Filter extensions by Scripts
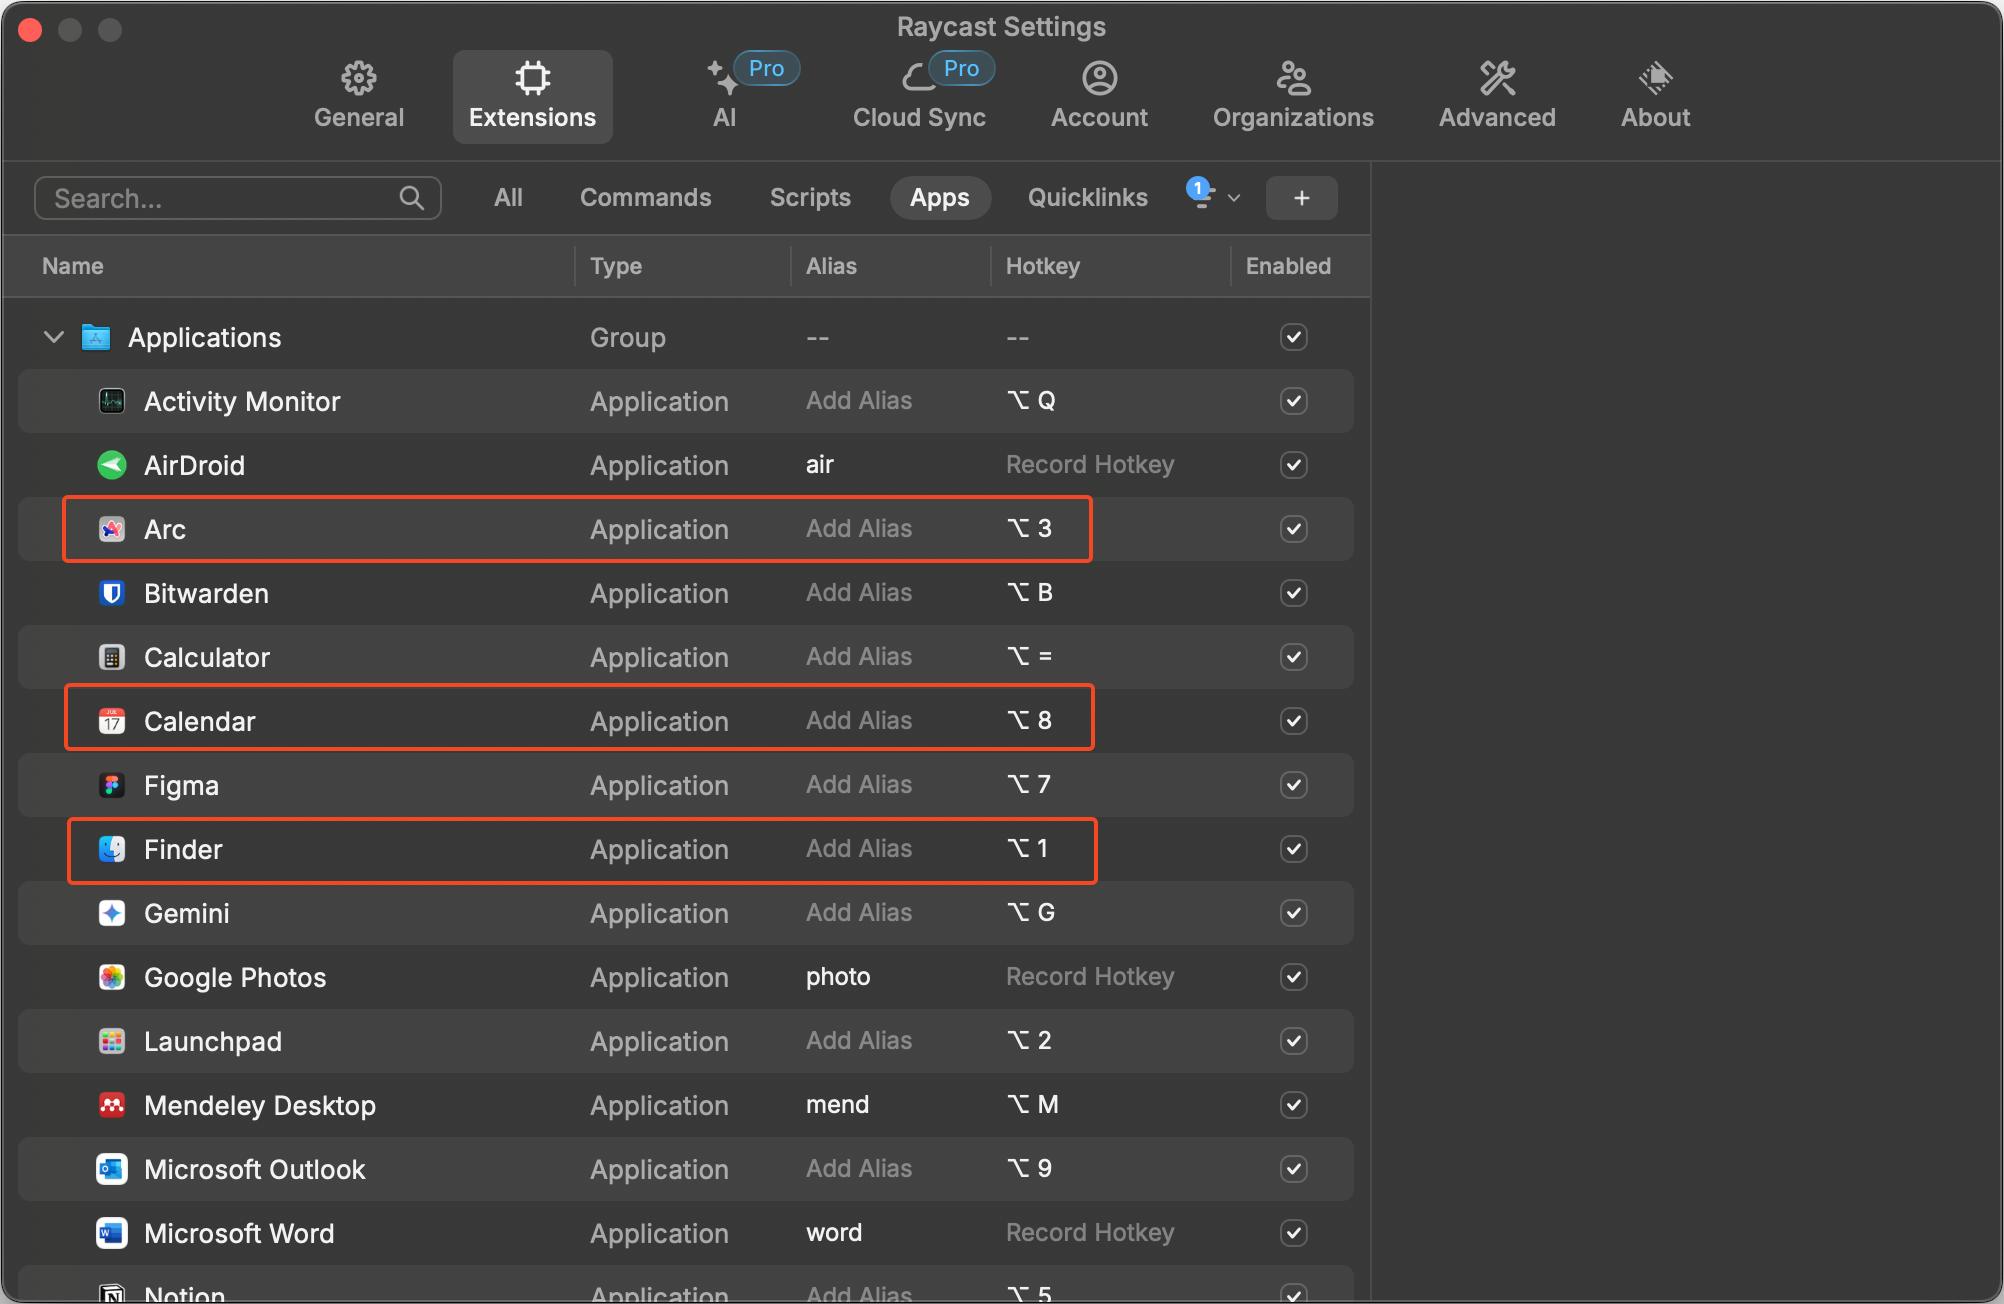 pos(810,197)
